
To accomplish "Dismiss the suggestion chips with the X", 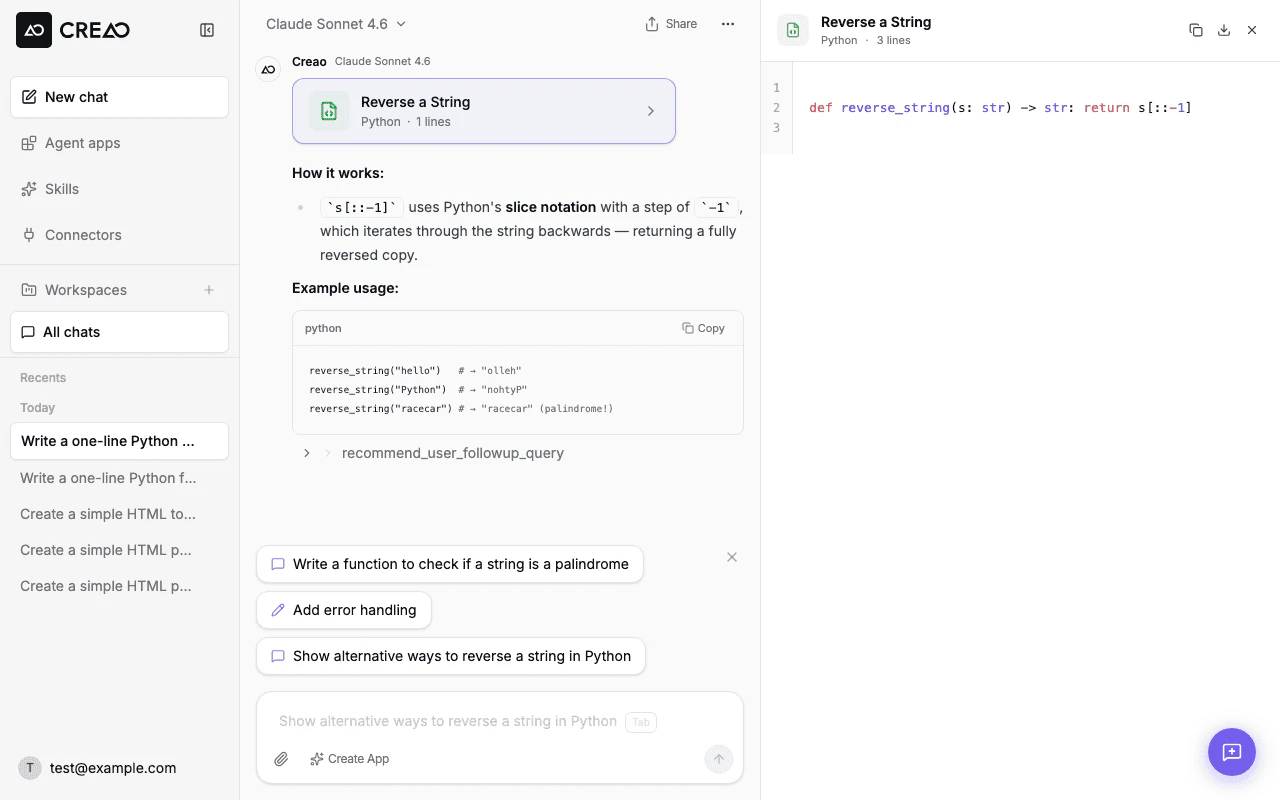I will [x=732, y=557].
